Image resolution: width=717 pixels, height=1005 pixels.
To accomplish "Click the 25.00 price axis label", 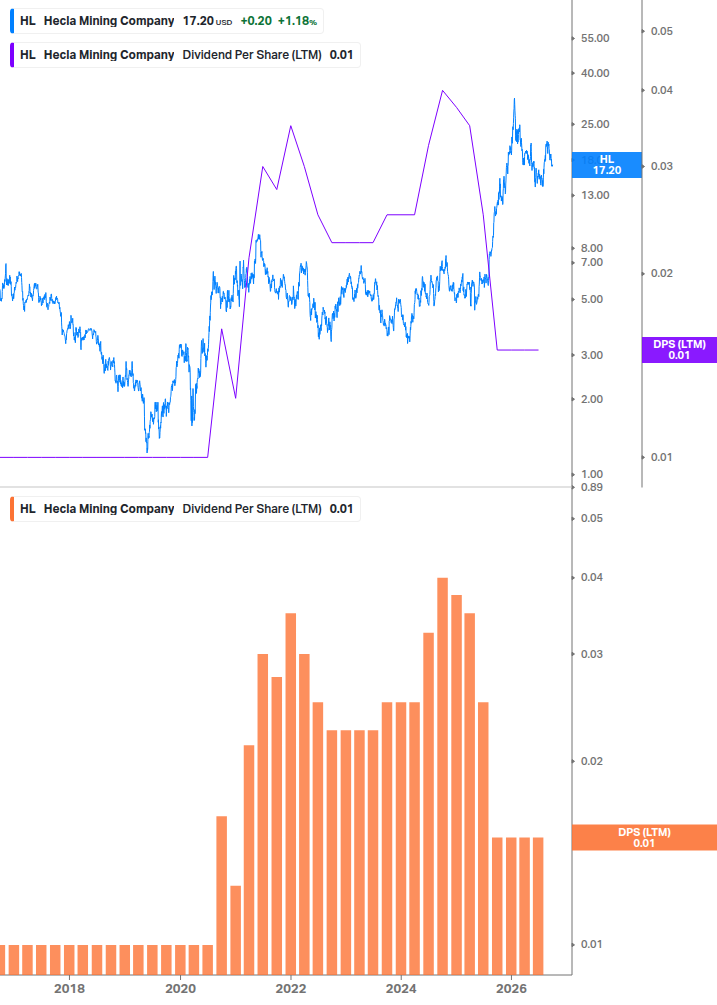I will point(595,124).
